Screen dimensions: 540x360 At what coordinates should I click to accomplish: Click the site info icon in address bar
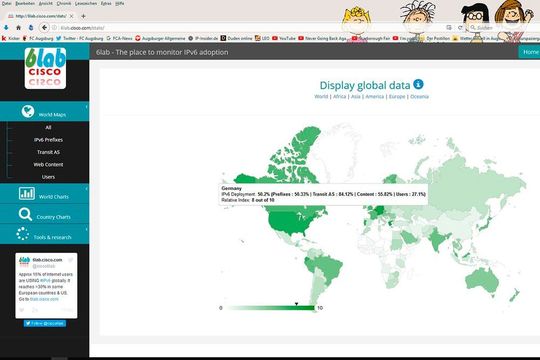(x=54, y=28)
